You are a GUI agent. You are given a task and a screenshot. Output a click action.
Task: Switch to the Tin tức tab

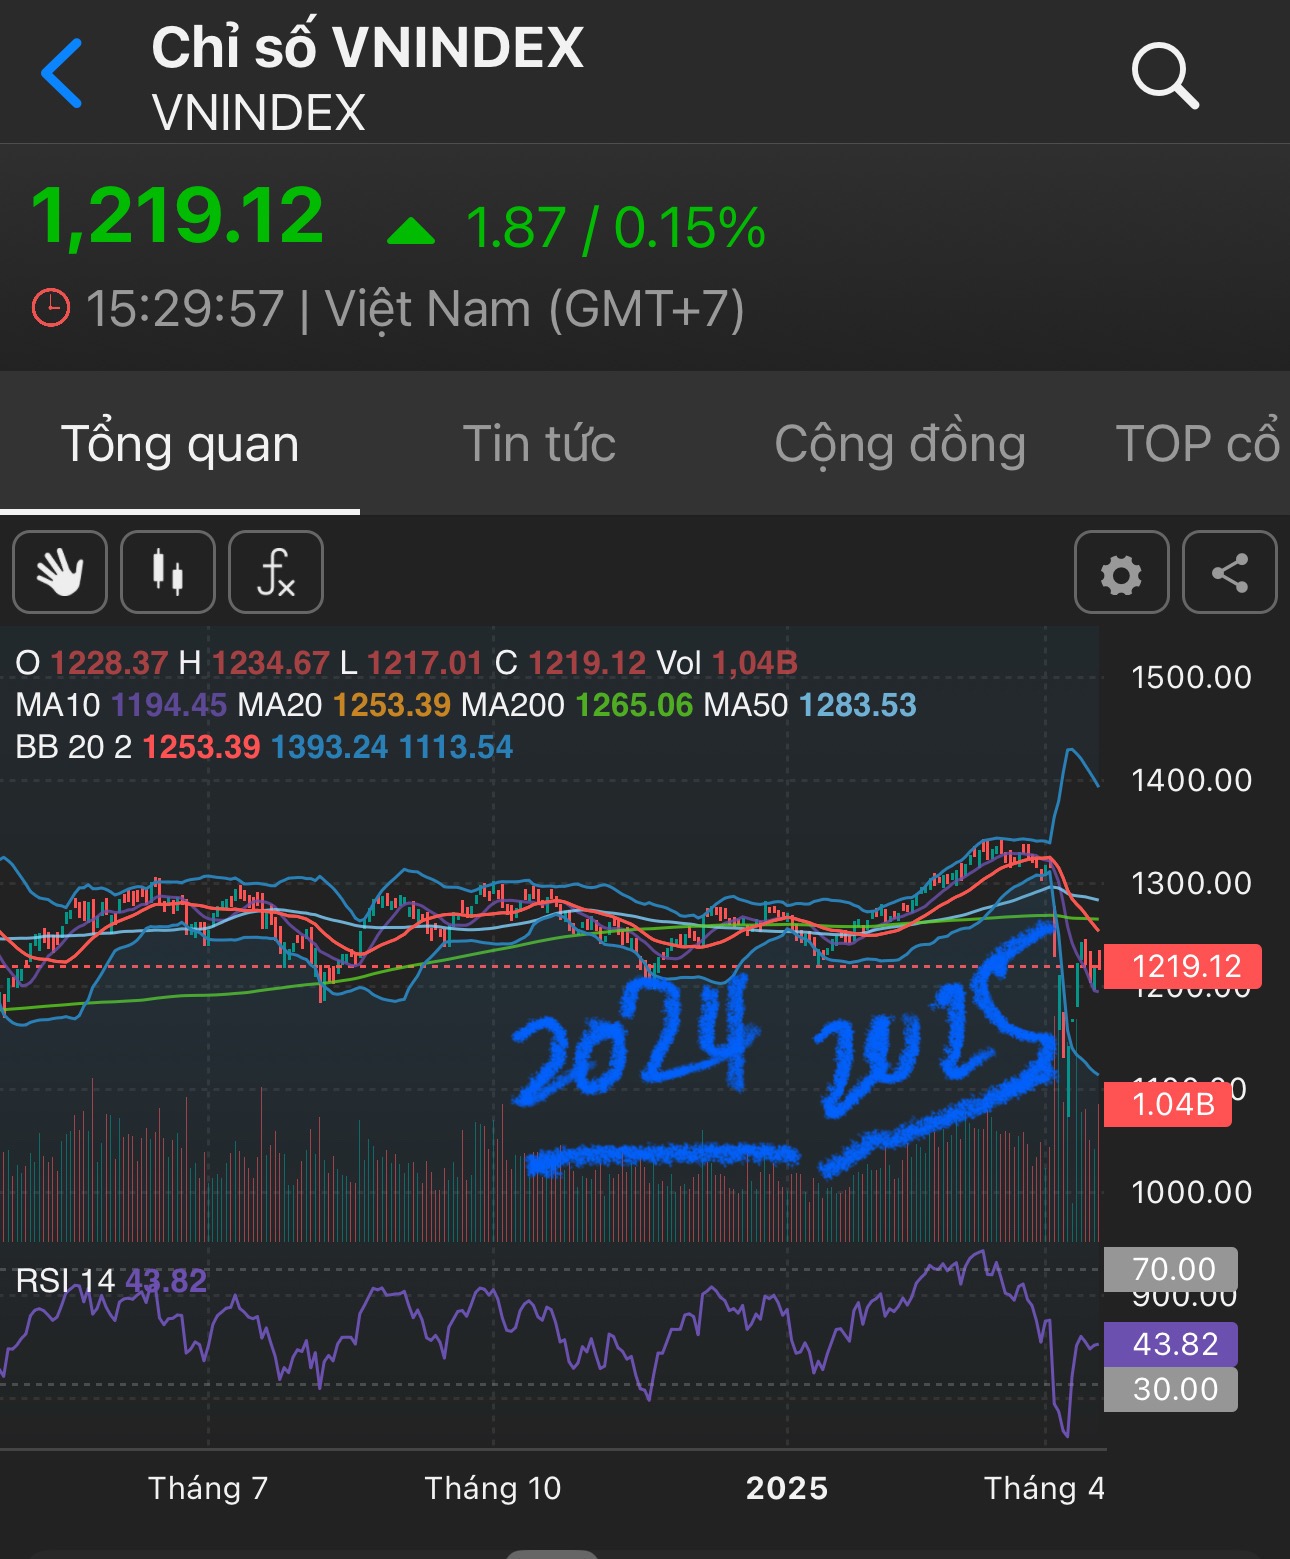[539, 444]
